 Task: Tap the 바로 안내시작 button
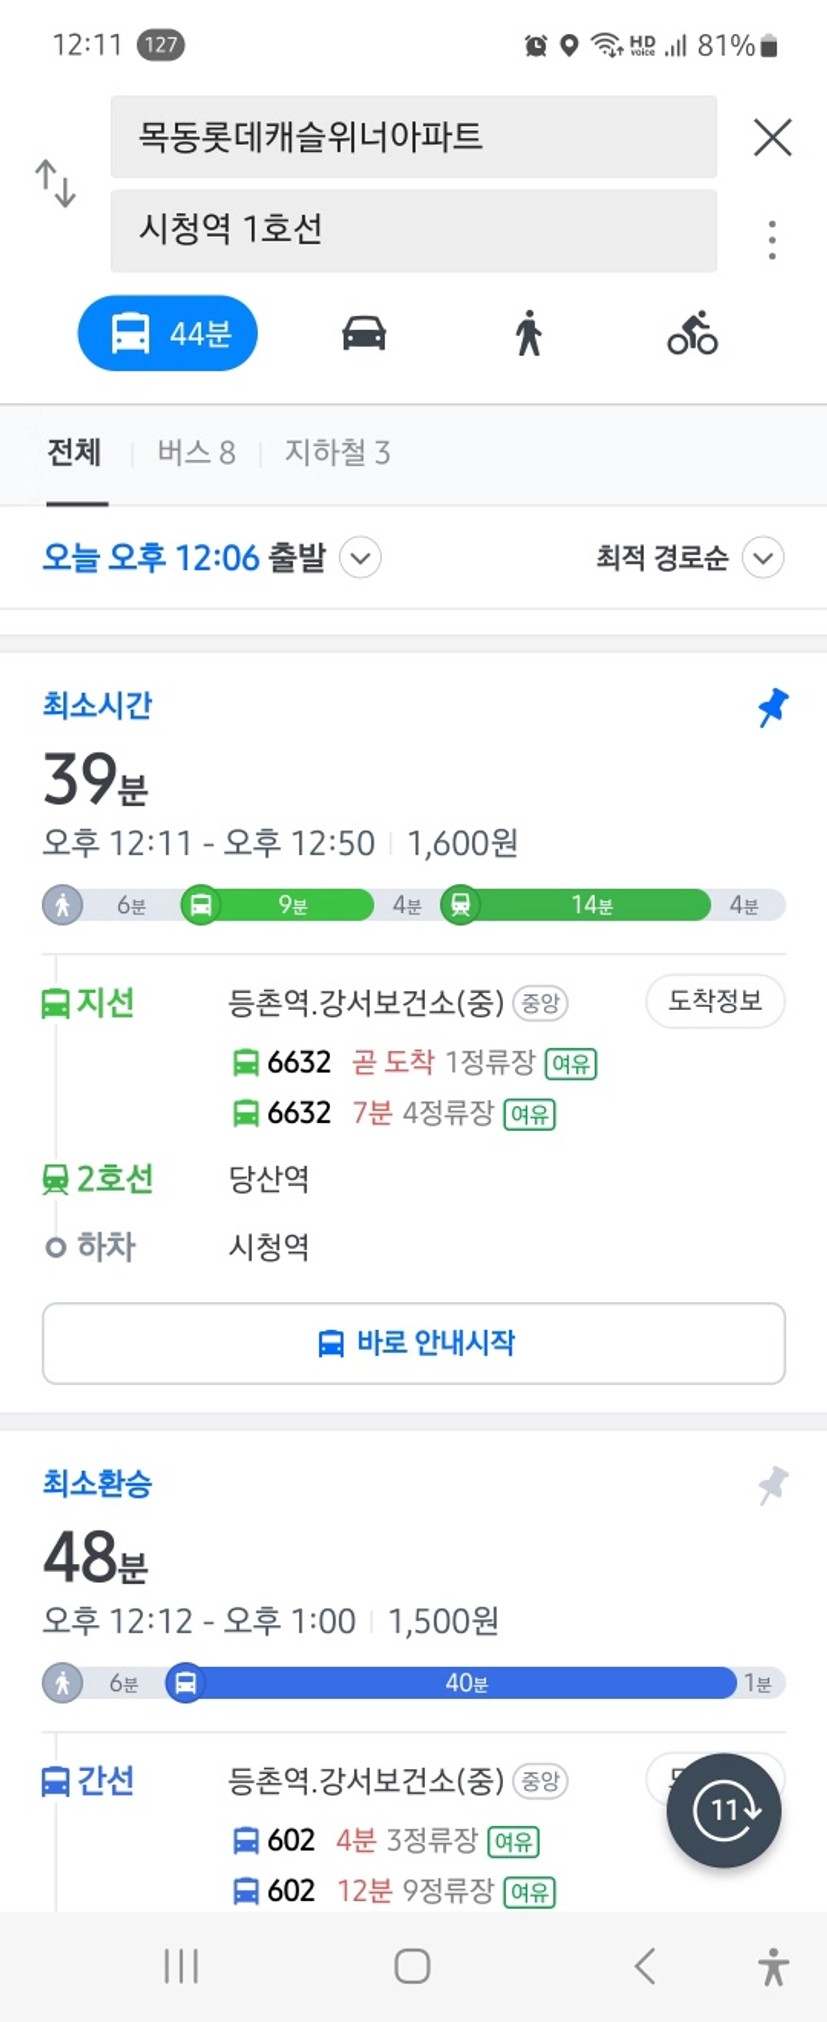[414, 1343]
